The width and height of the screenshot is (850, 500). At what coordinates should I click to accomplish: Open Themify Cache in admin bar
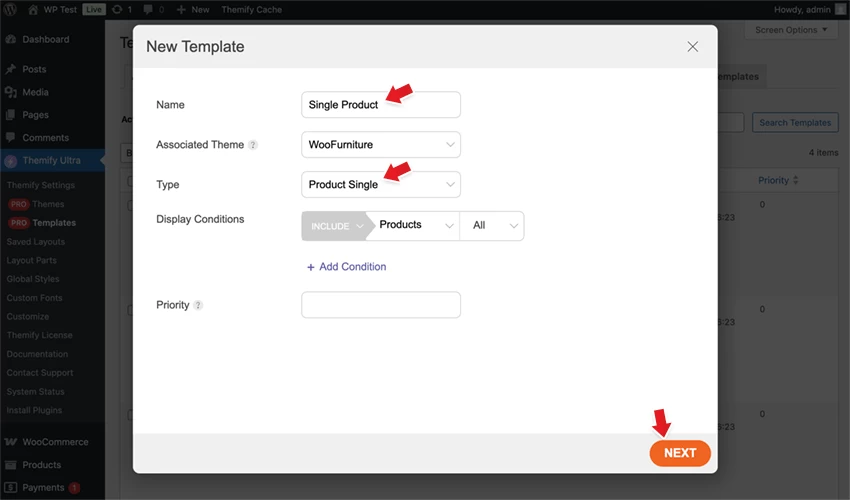coord(252,9)
